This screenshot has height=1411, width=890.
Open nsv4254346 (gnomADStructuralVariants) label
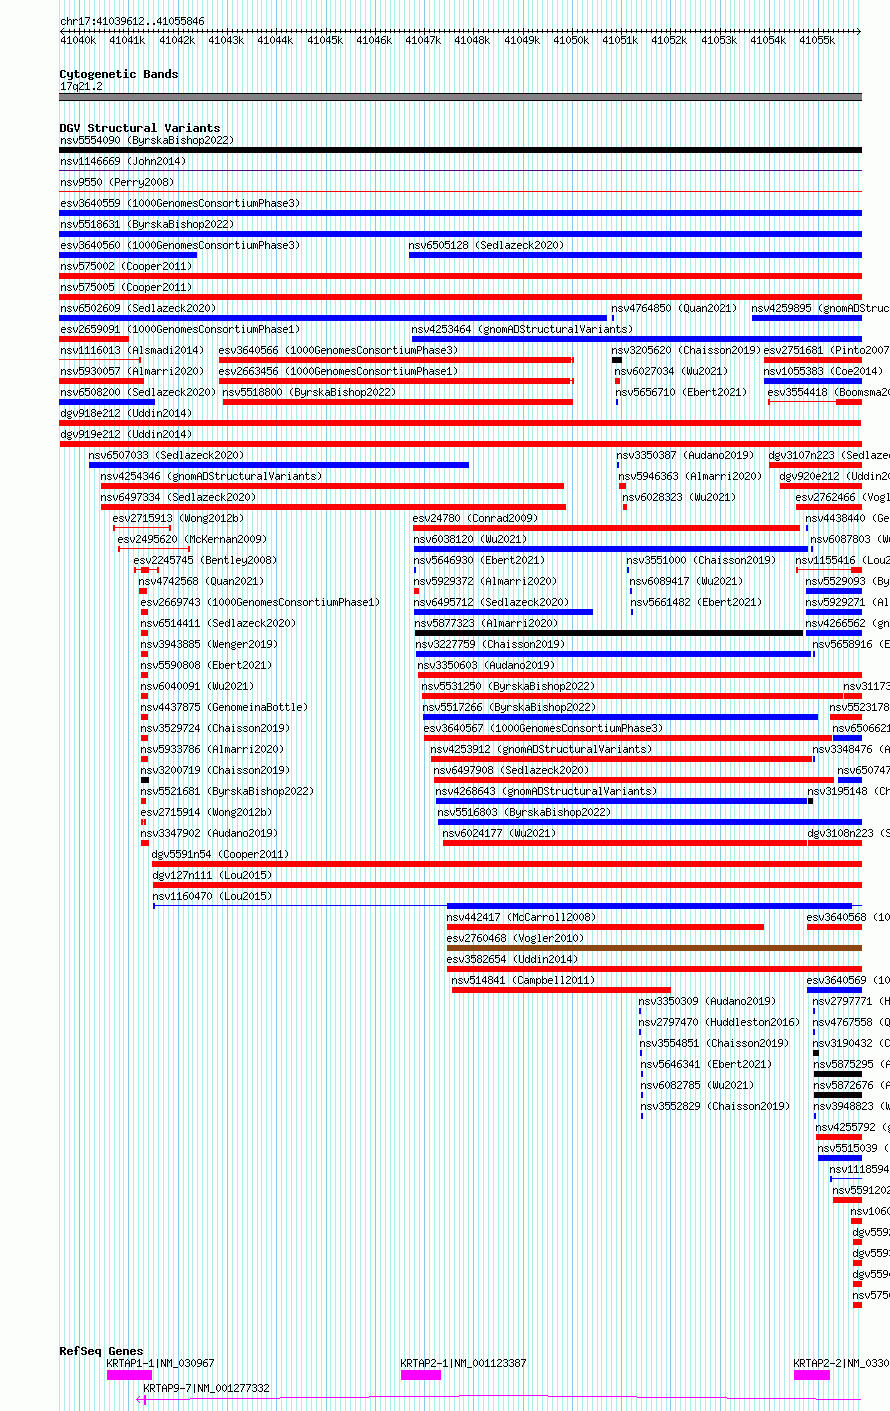coord(212,476)
